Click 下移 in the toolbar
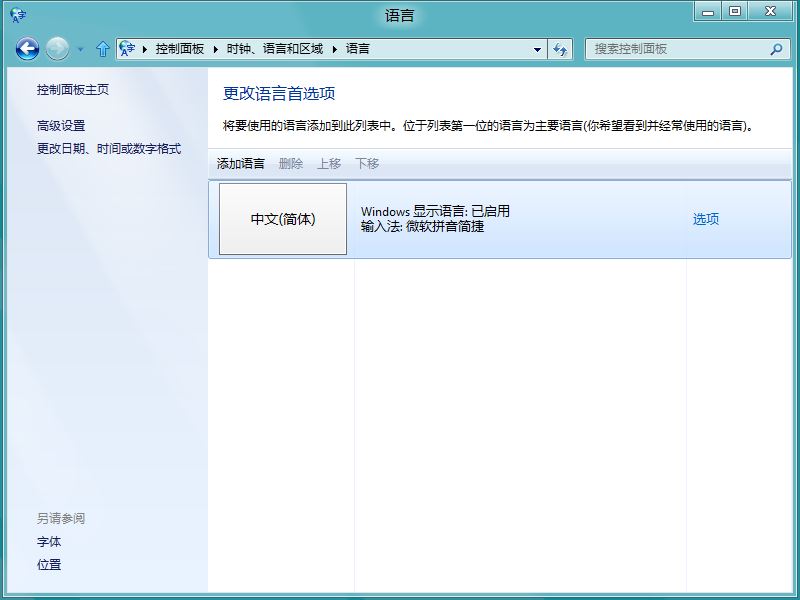This screenshot has width=800, height=600. 367,164
